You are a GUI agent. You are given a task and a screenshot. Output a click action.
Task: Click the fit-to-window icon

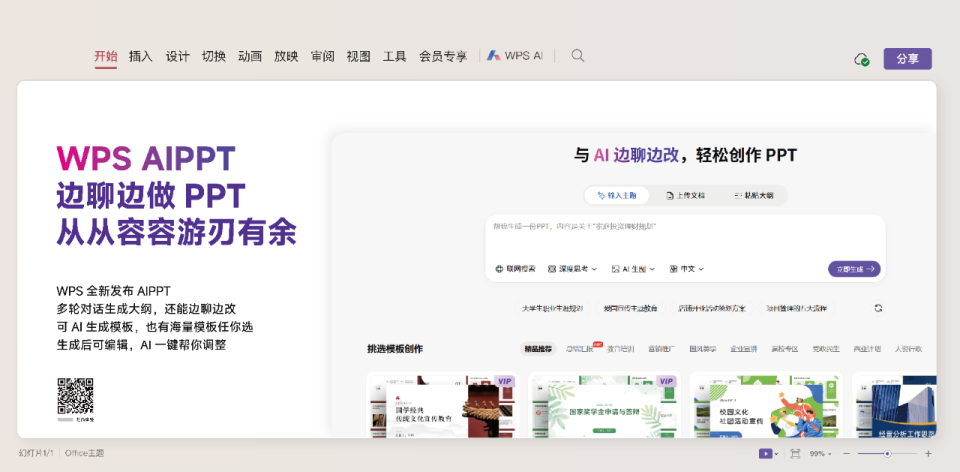[x=795, y=454]
